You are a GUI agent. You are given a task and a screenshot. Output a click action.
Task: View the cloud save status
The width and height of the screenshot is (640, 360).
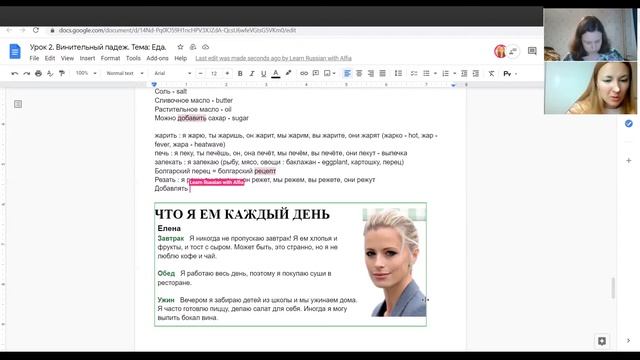pyautogui.click(x=205, y=47)
